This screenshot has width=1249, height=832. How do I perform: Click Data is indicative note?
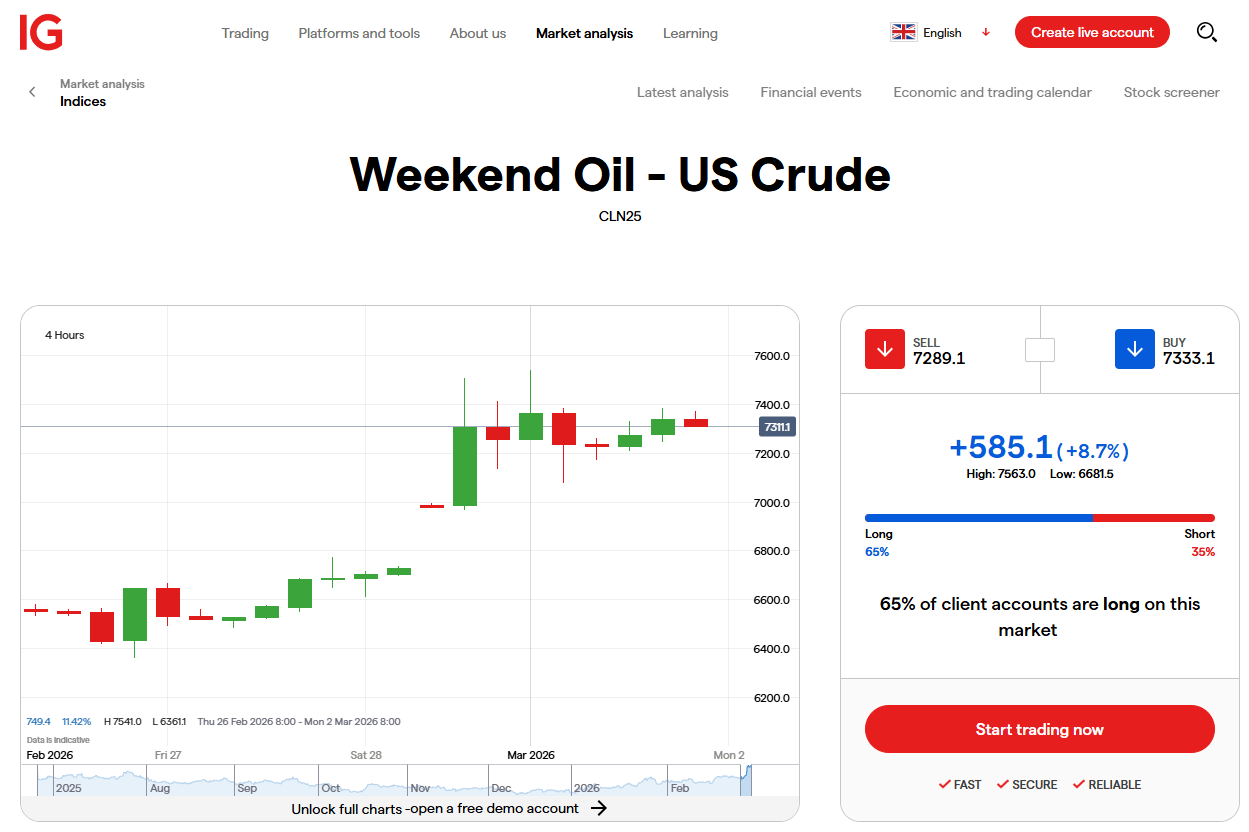coord(57,740)
